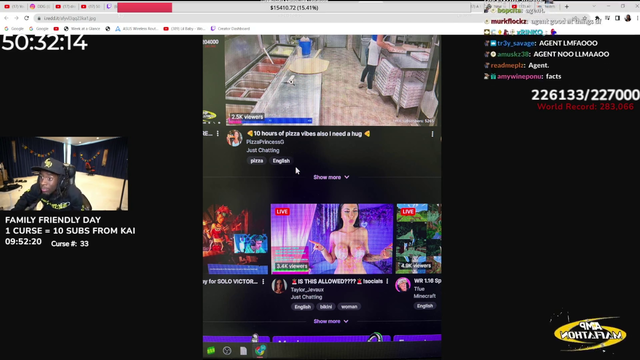
Task: Click the Tfue channel avatar
Action: coord(403,285)
